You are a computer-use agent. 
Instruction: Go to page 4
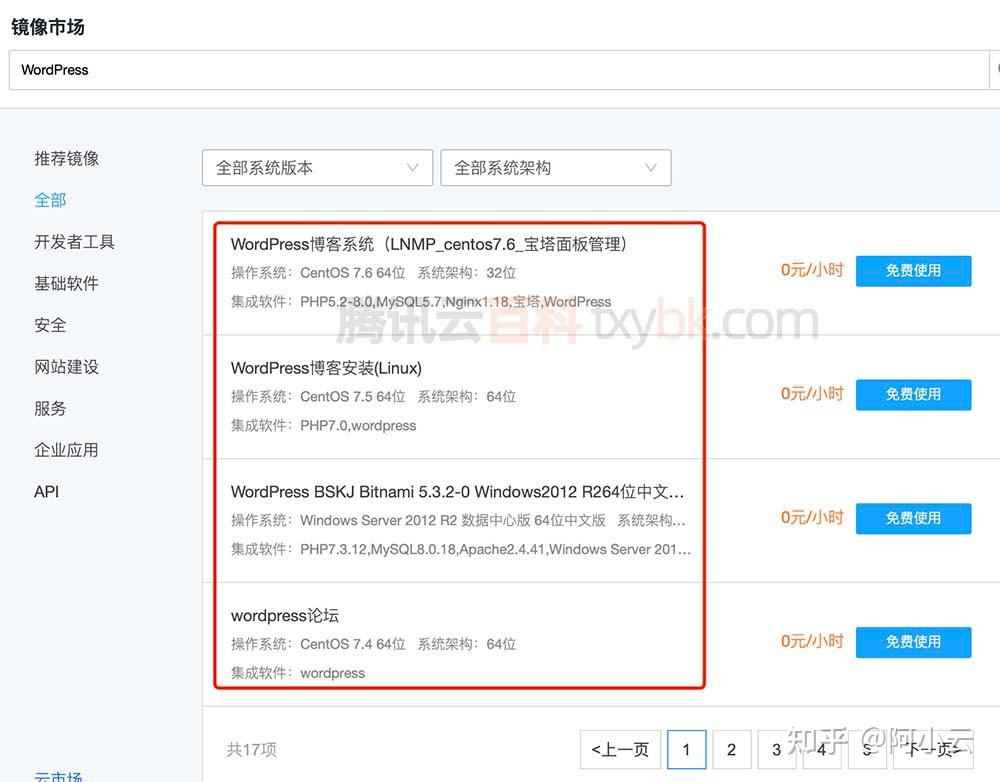pos(822,749)
